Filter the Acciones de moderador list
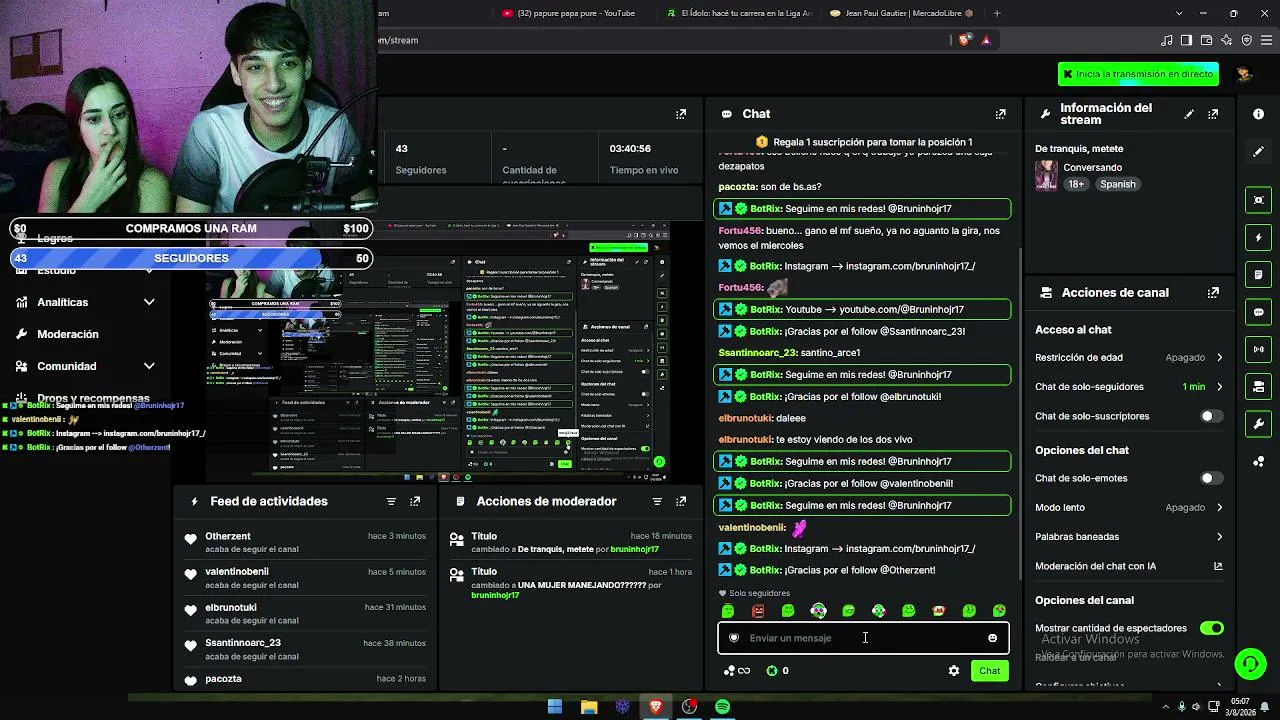 (x=657, y=502)
